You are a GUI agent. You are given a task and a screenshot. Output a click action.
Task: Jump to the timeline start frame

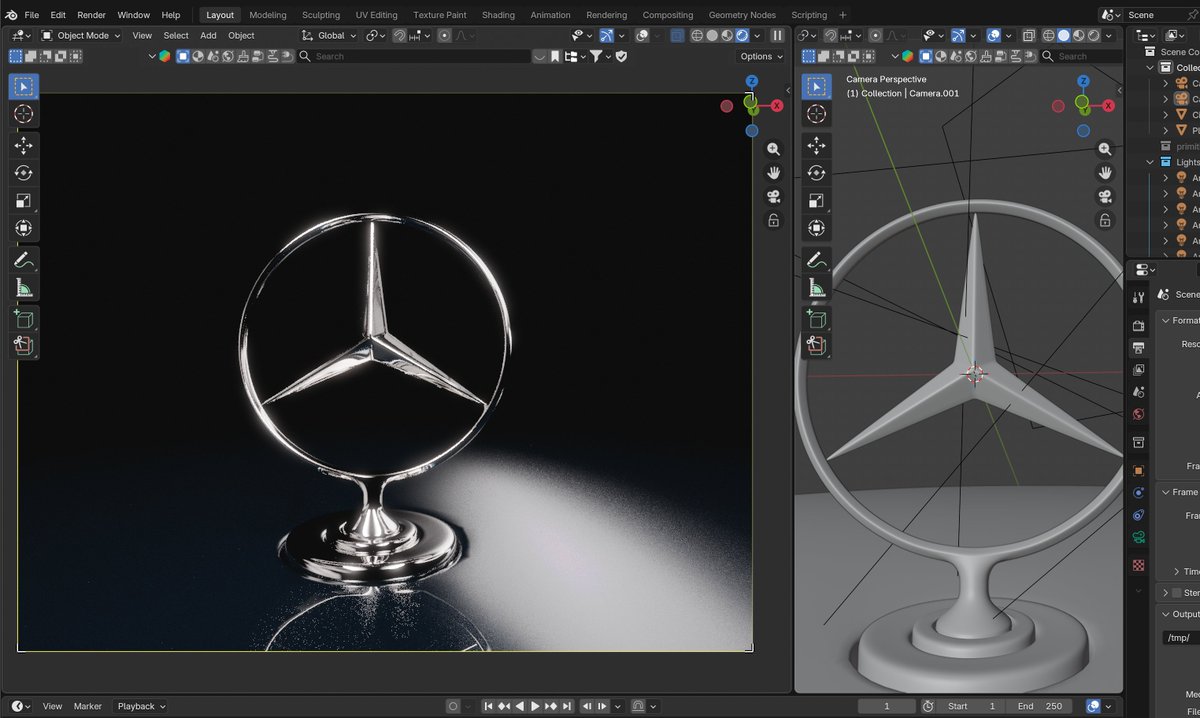point(489,706)
